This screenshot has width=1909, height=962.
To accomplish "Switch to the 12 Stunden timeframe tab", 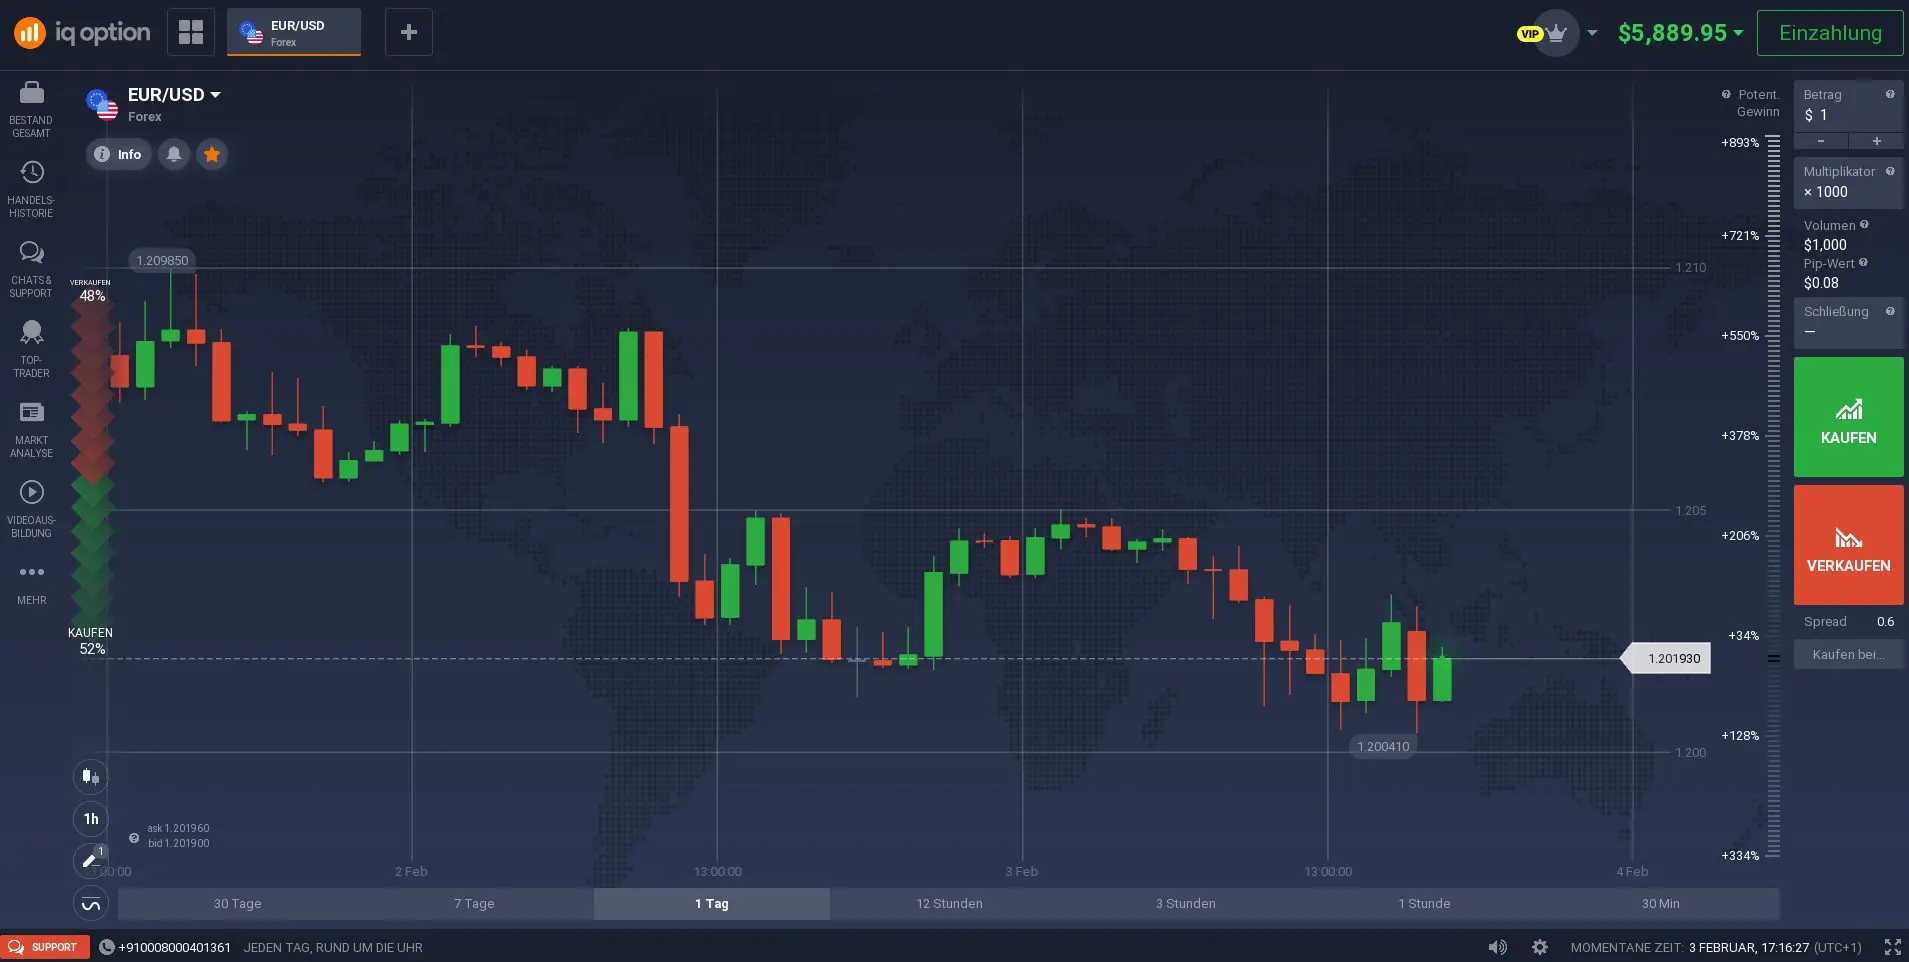I will (x=948, y=903).
